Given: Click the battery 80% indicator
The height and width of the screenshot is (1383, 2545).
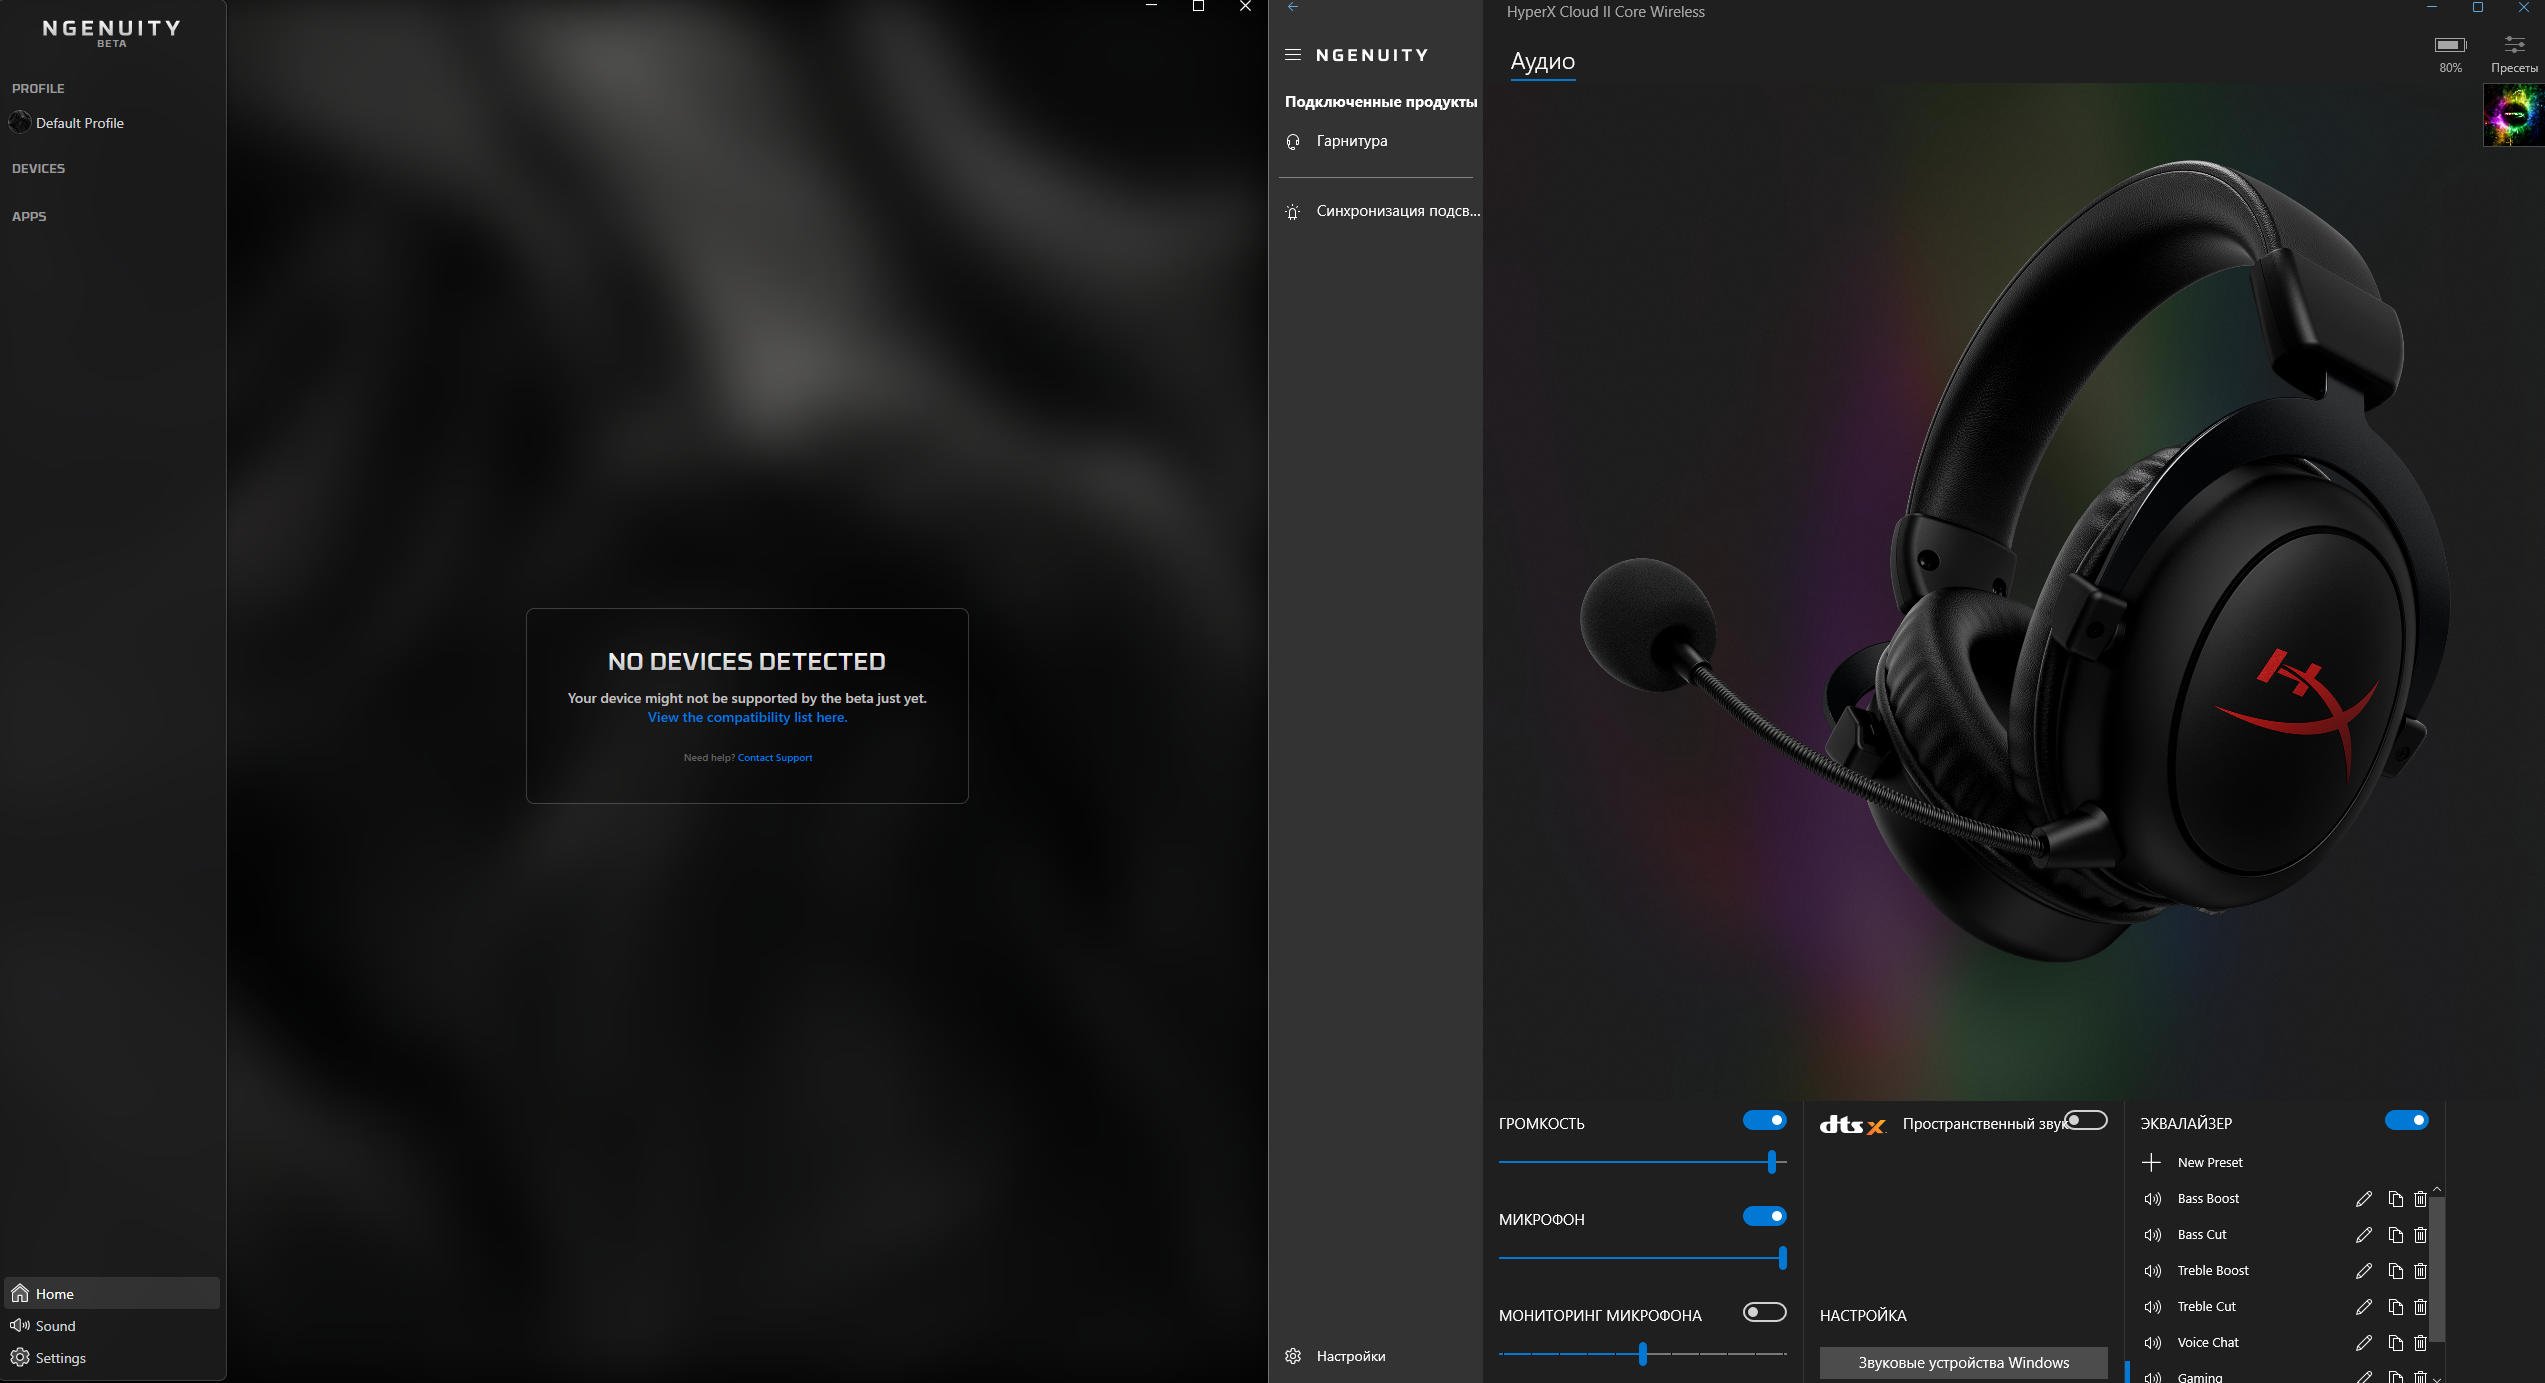Looking at the screenshot, I should tap(2450, 45).
